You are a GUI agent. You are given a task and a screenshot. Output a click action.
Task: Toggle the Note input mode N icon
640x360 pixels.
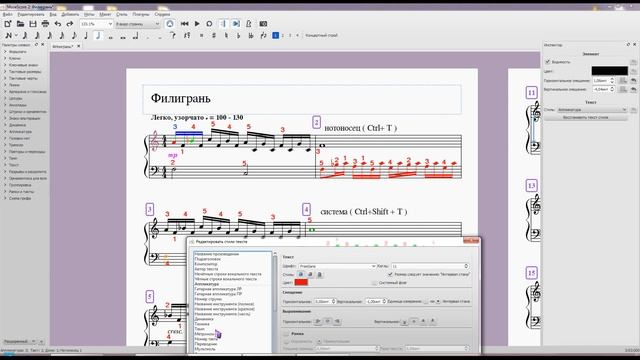click(9, 36)
